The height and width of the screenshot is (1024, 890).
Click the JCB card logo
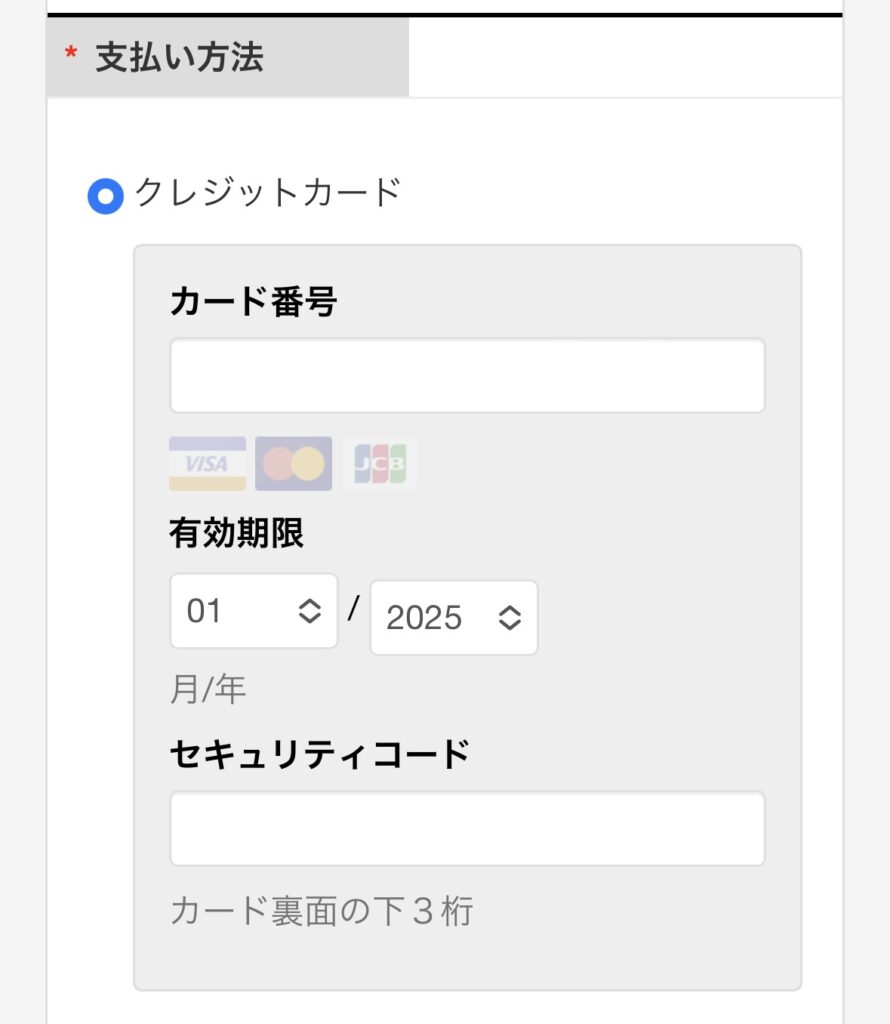tap(380, 463)
